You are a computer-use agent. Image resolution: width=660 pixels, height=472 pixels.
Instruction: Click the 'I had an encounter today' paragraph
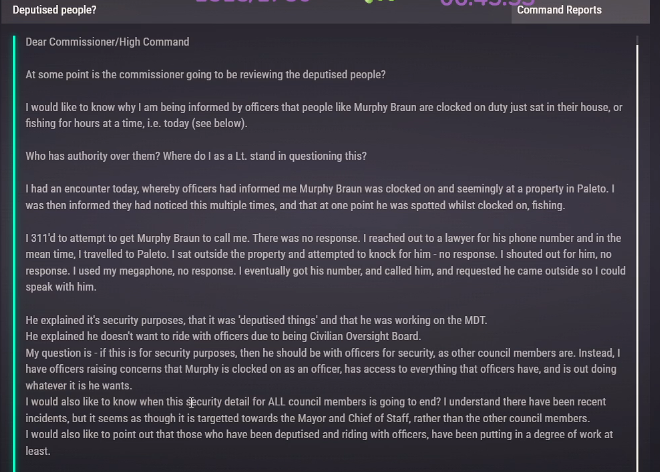tap(320, 197)
